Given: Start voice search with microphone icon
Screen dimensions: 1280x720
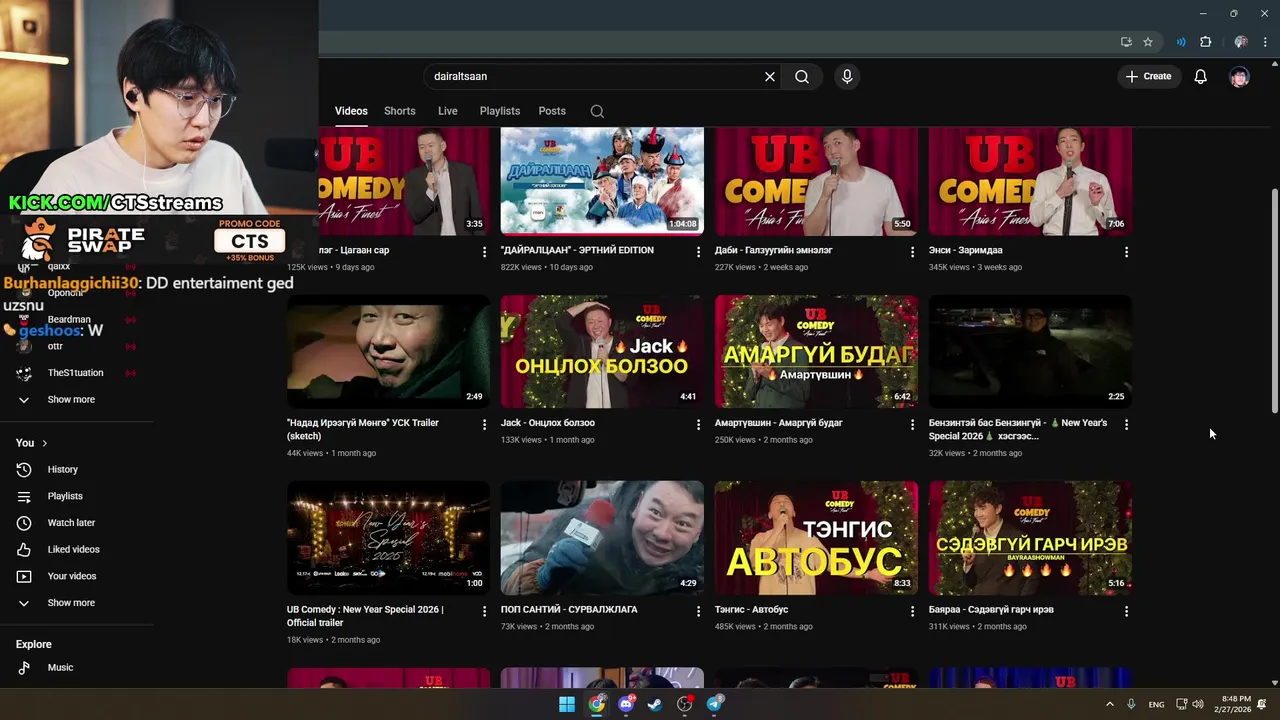Looking at the screenshot, I should pyautogui.click(x=847, y=77).
